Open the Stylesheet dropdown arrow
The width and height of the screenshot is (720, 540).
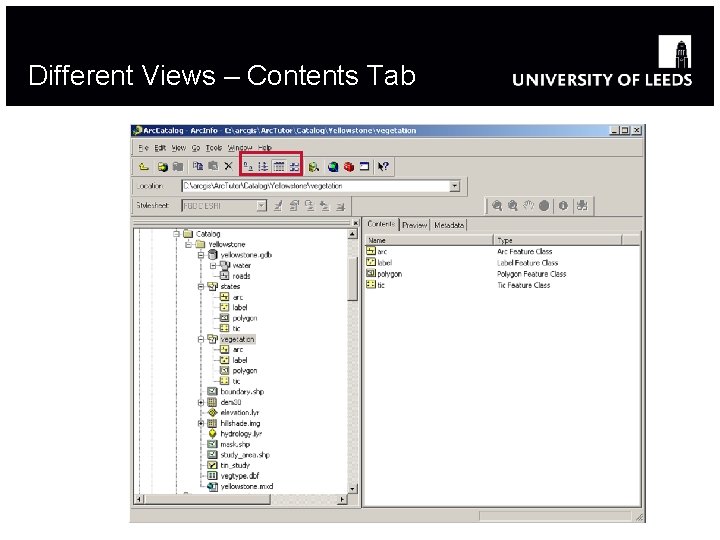tap(261, 206)
